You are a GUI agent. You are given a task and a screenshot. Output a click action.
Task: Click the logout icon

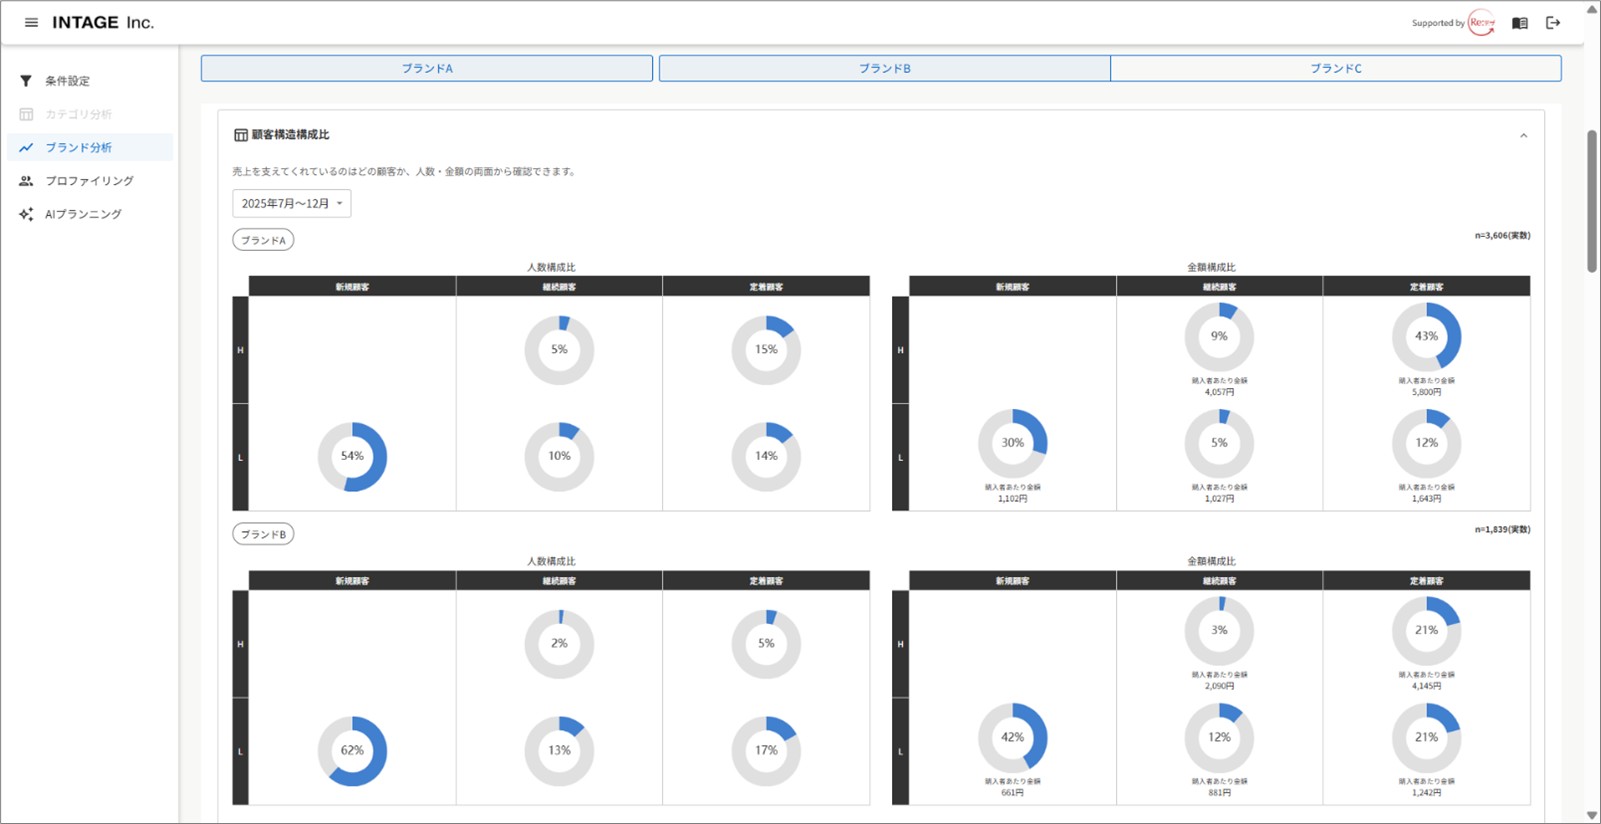click(x=1553, y=23)
